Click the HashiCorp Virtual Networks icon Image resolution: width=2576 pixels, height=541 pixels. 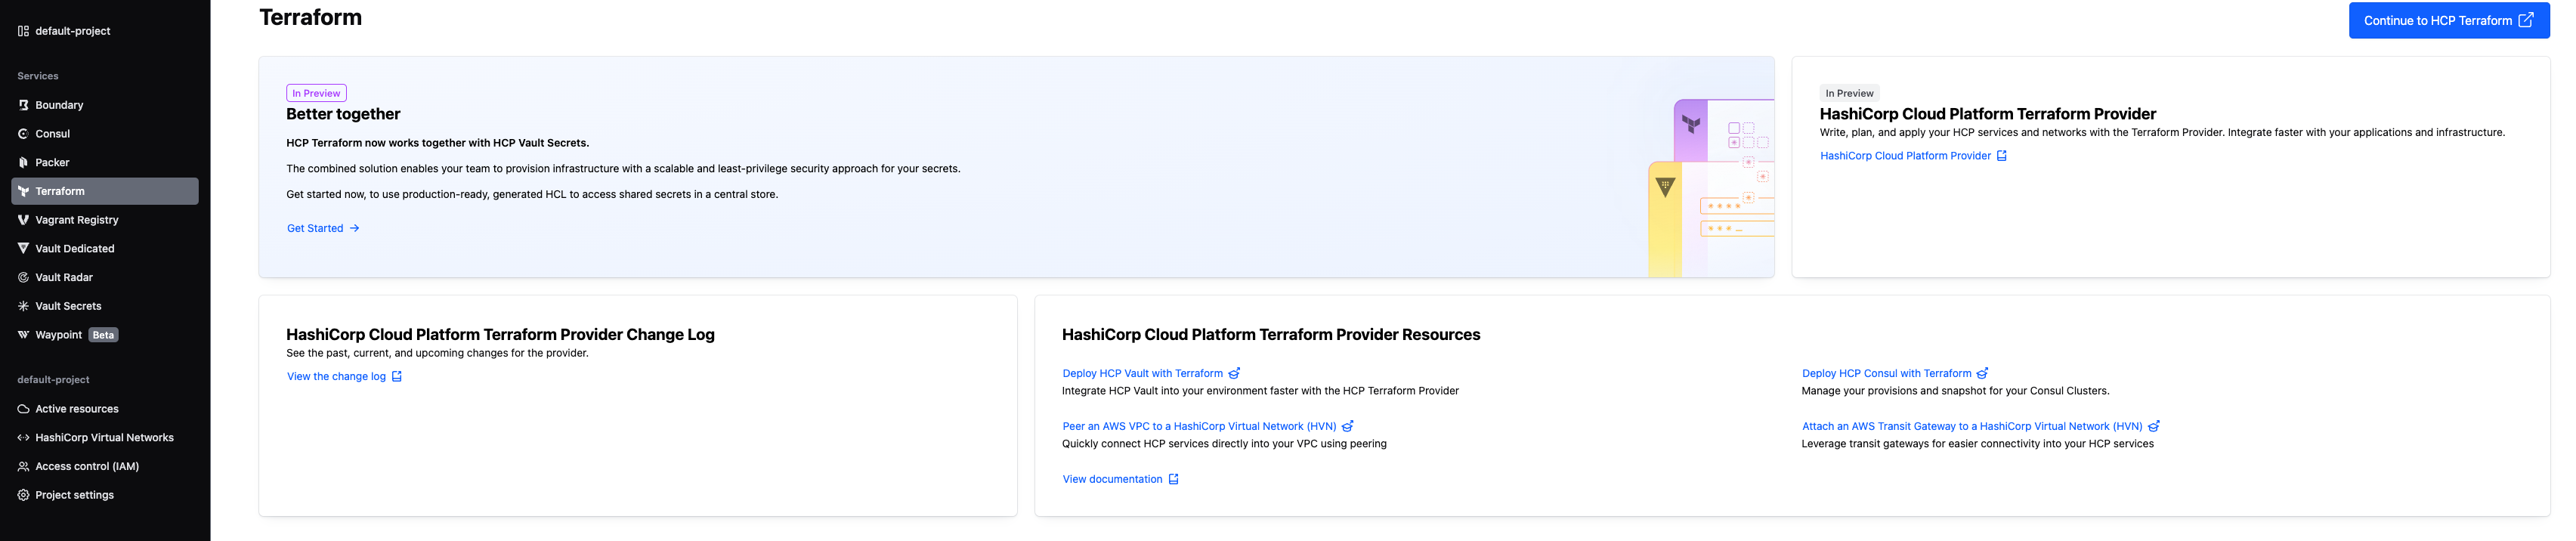point(23,438)
